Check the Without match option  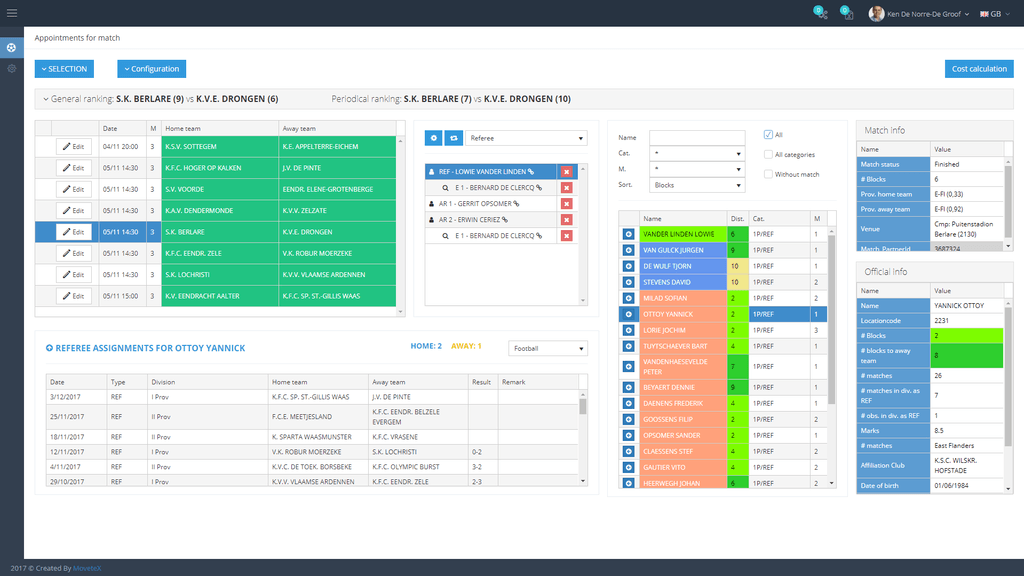click(x=768, y=174)
